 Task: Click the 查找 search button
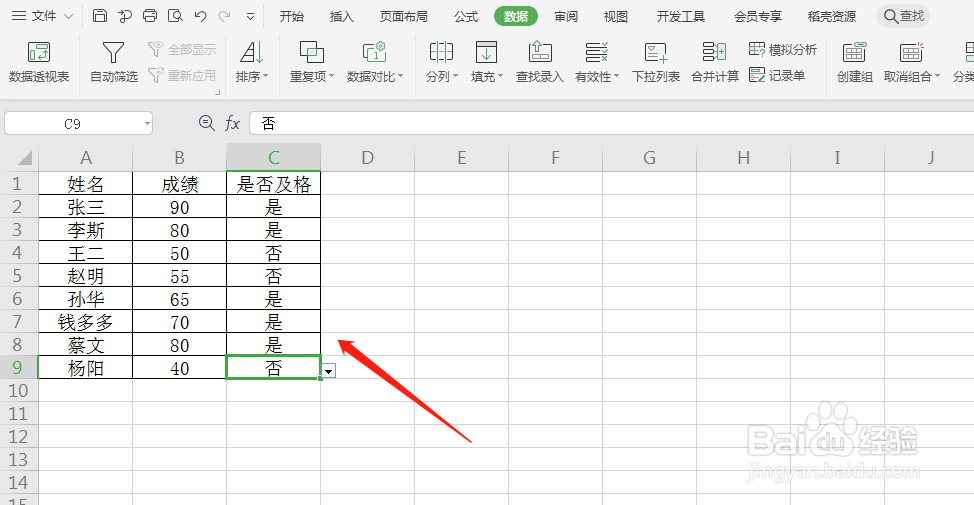[904, 16]
